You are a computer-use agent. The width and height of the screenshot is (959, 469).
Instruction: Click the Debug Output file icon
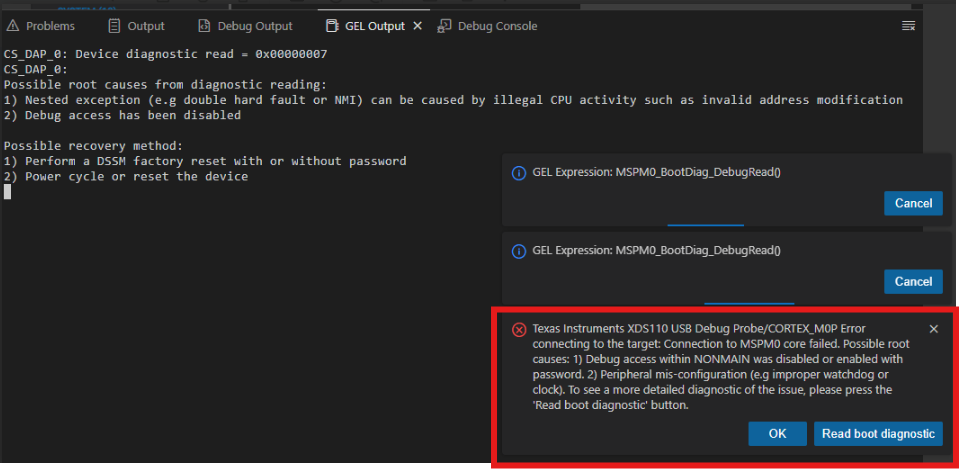[204, 26]
